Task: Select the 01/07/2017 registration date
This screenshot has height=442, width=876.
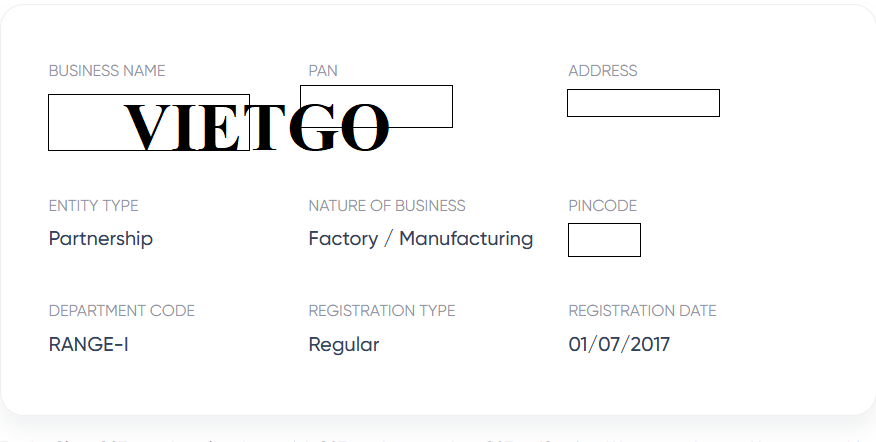Action: tap(619, 345)
